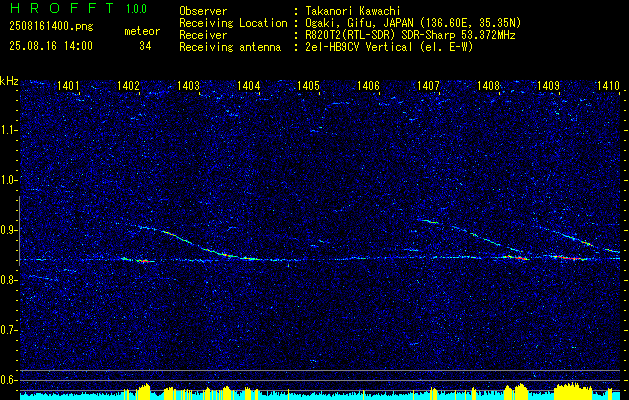
Task: Click the 0.7 kHz axis label
Action: 9,330
